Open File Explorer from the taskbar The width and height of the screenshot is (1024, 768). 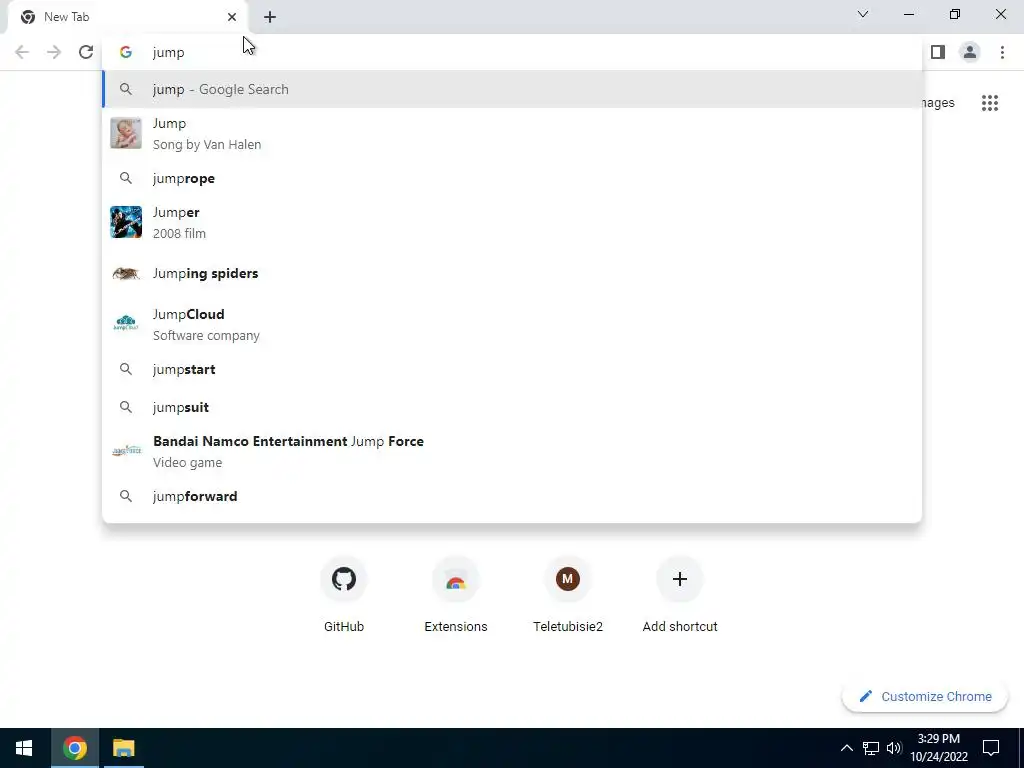tap(123, 748)
